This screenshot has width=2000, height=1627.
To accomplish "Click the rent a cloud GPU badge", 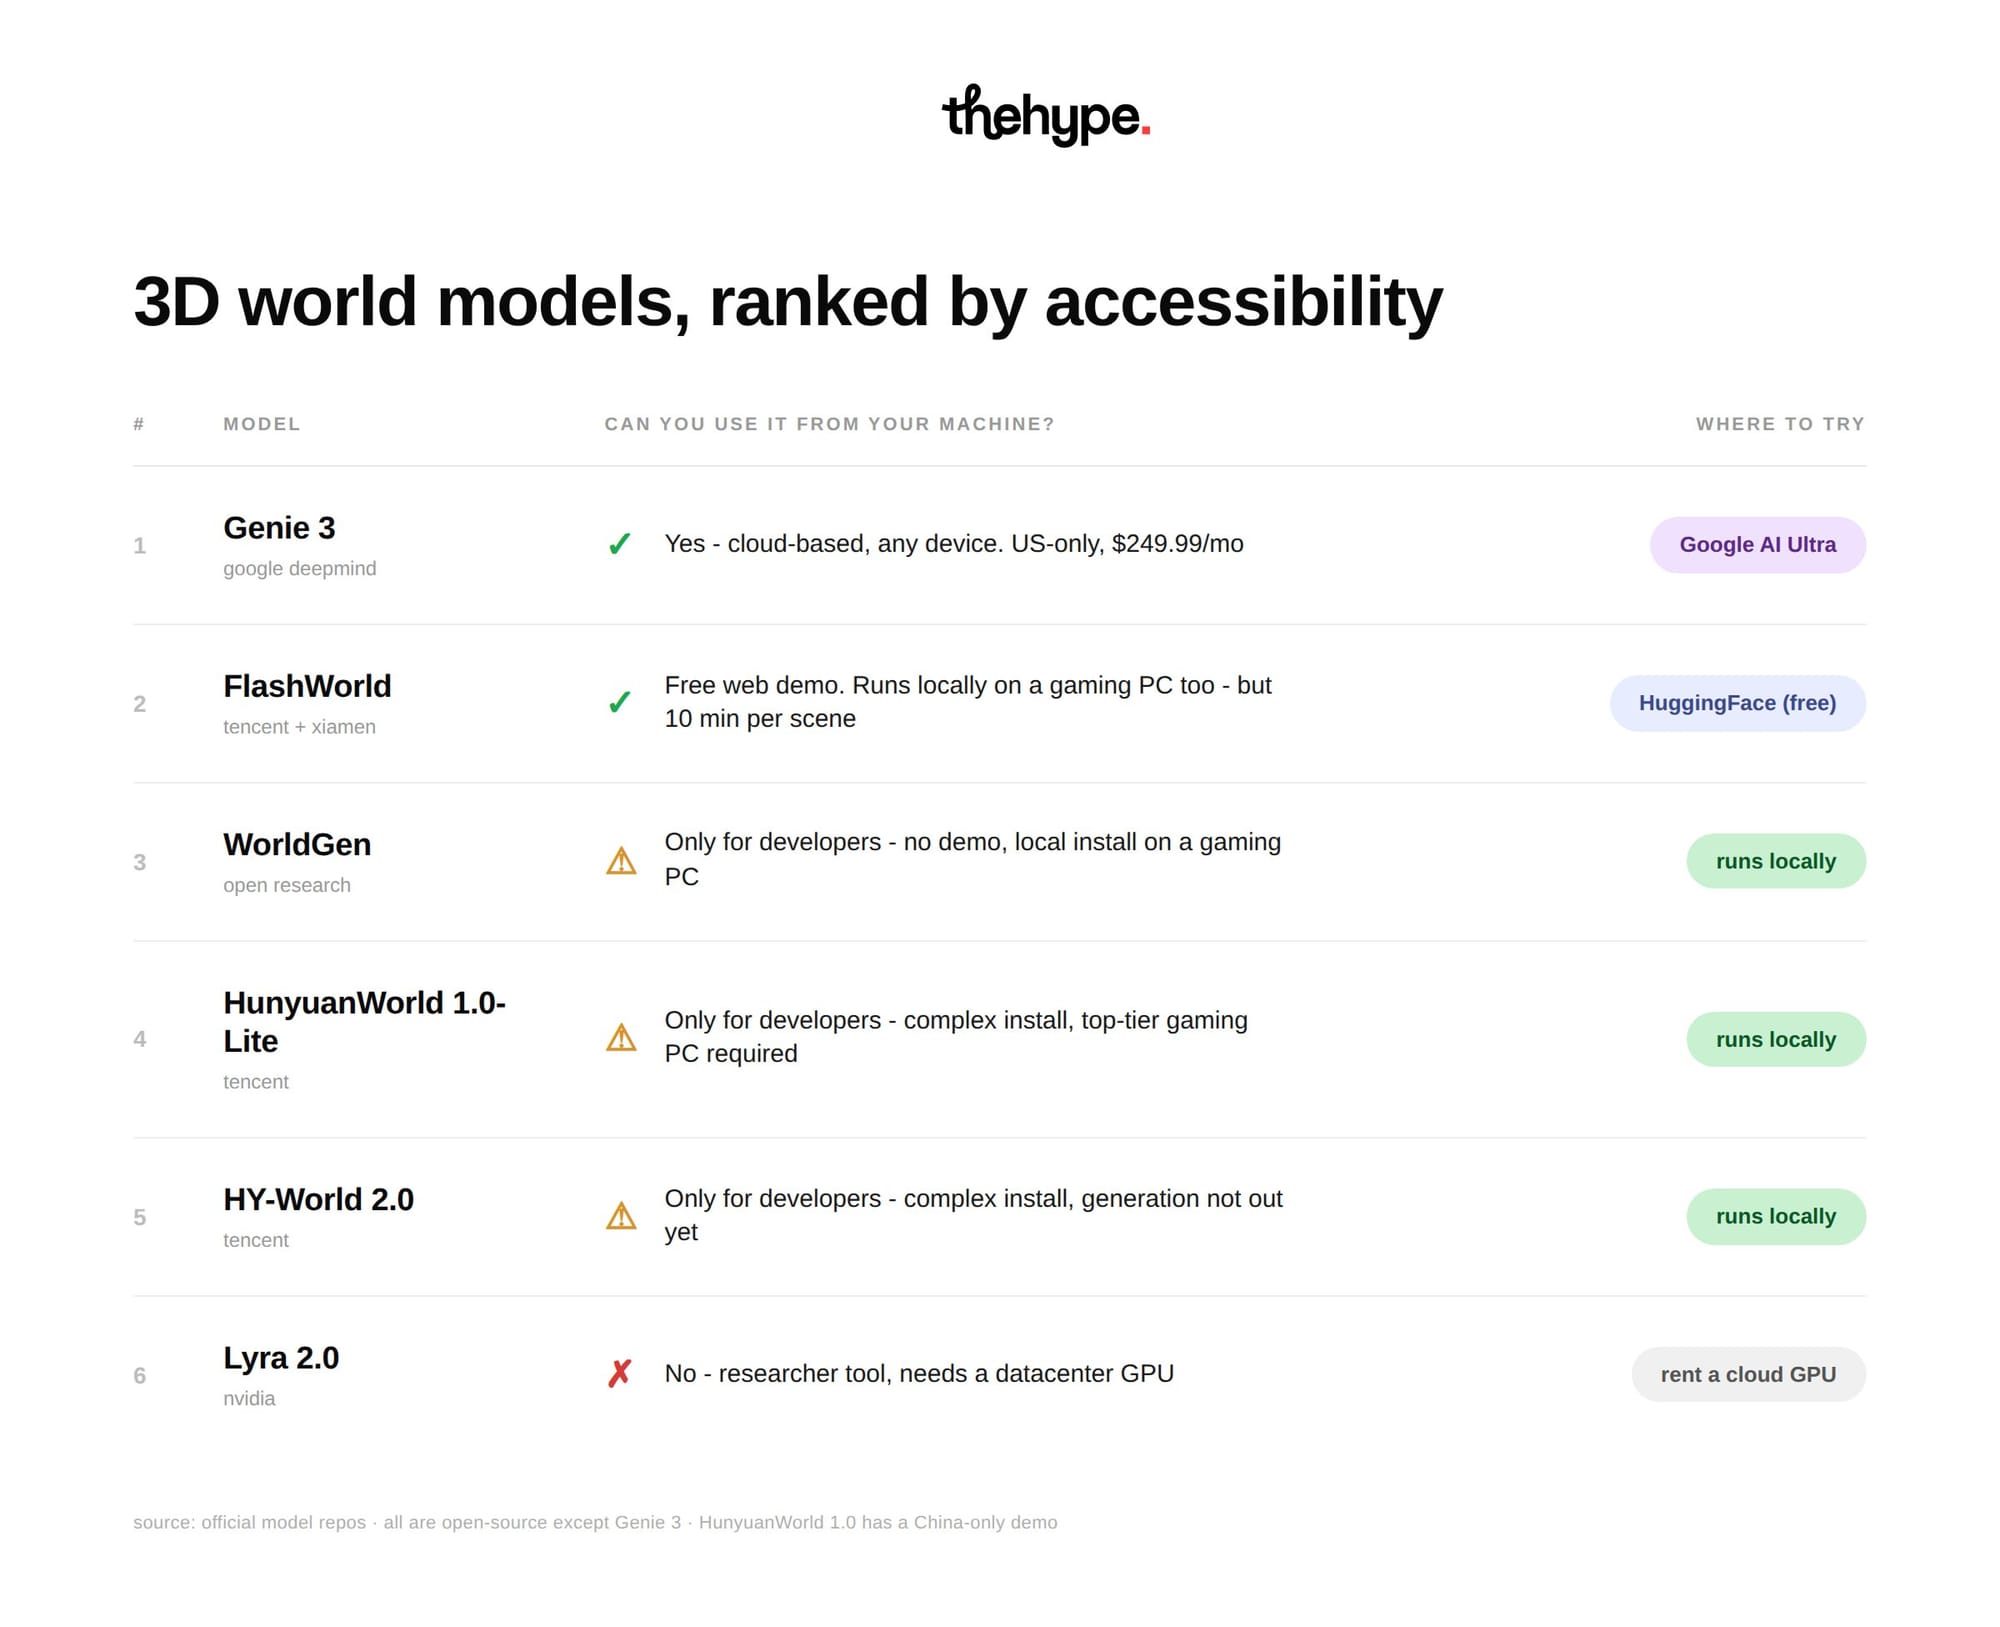I will pos(1748,1374).
